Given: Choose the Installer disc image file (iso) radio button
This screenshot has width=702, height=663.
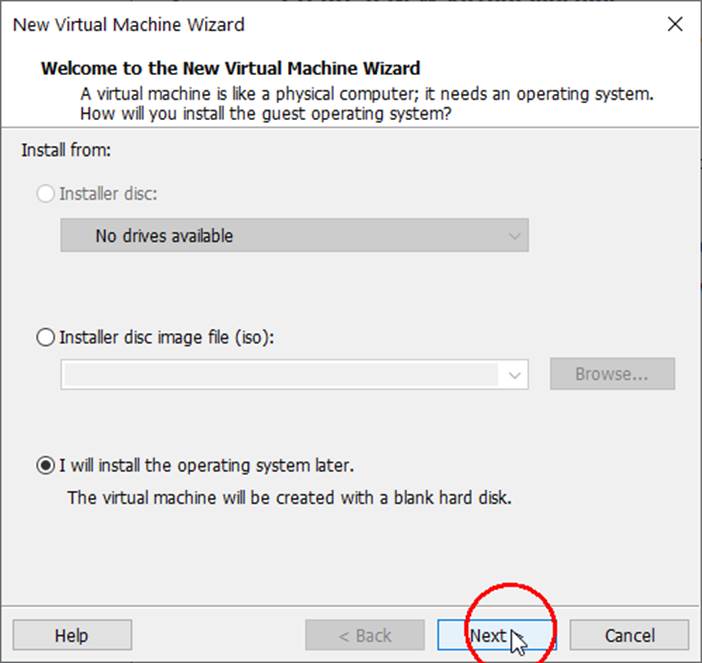Looking at the screenshot, I should tap(46, 337).
